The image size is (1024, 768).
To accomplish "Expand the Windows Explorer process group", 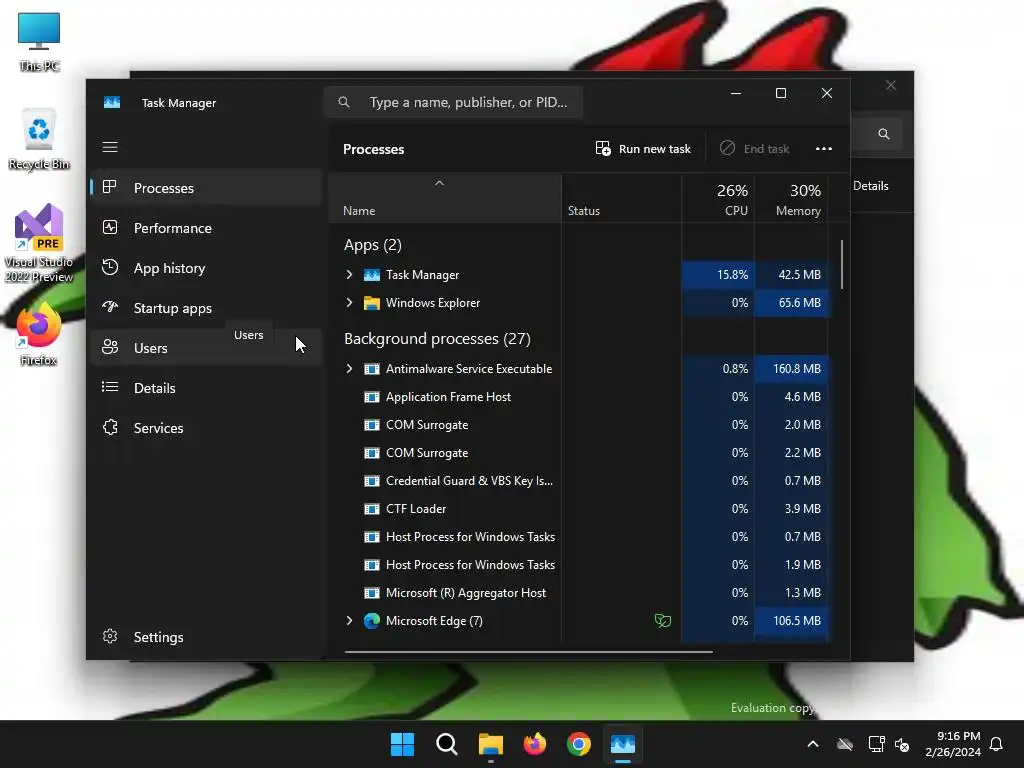I will (x=349, y=302).
